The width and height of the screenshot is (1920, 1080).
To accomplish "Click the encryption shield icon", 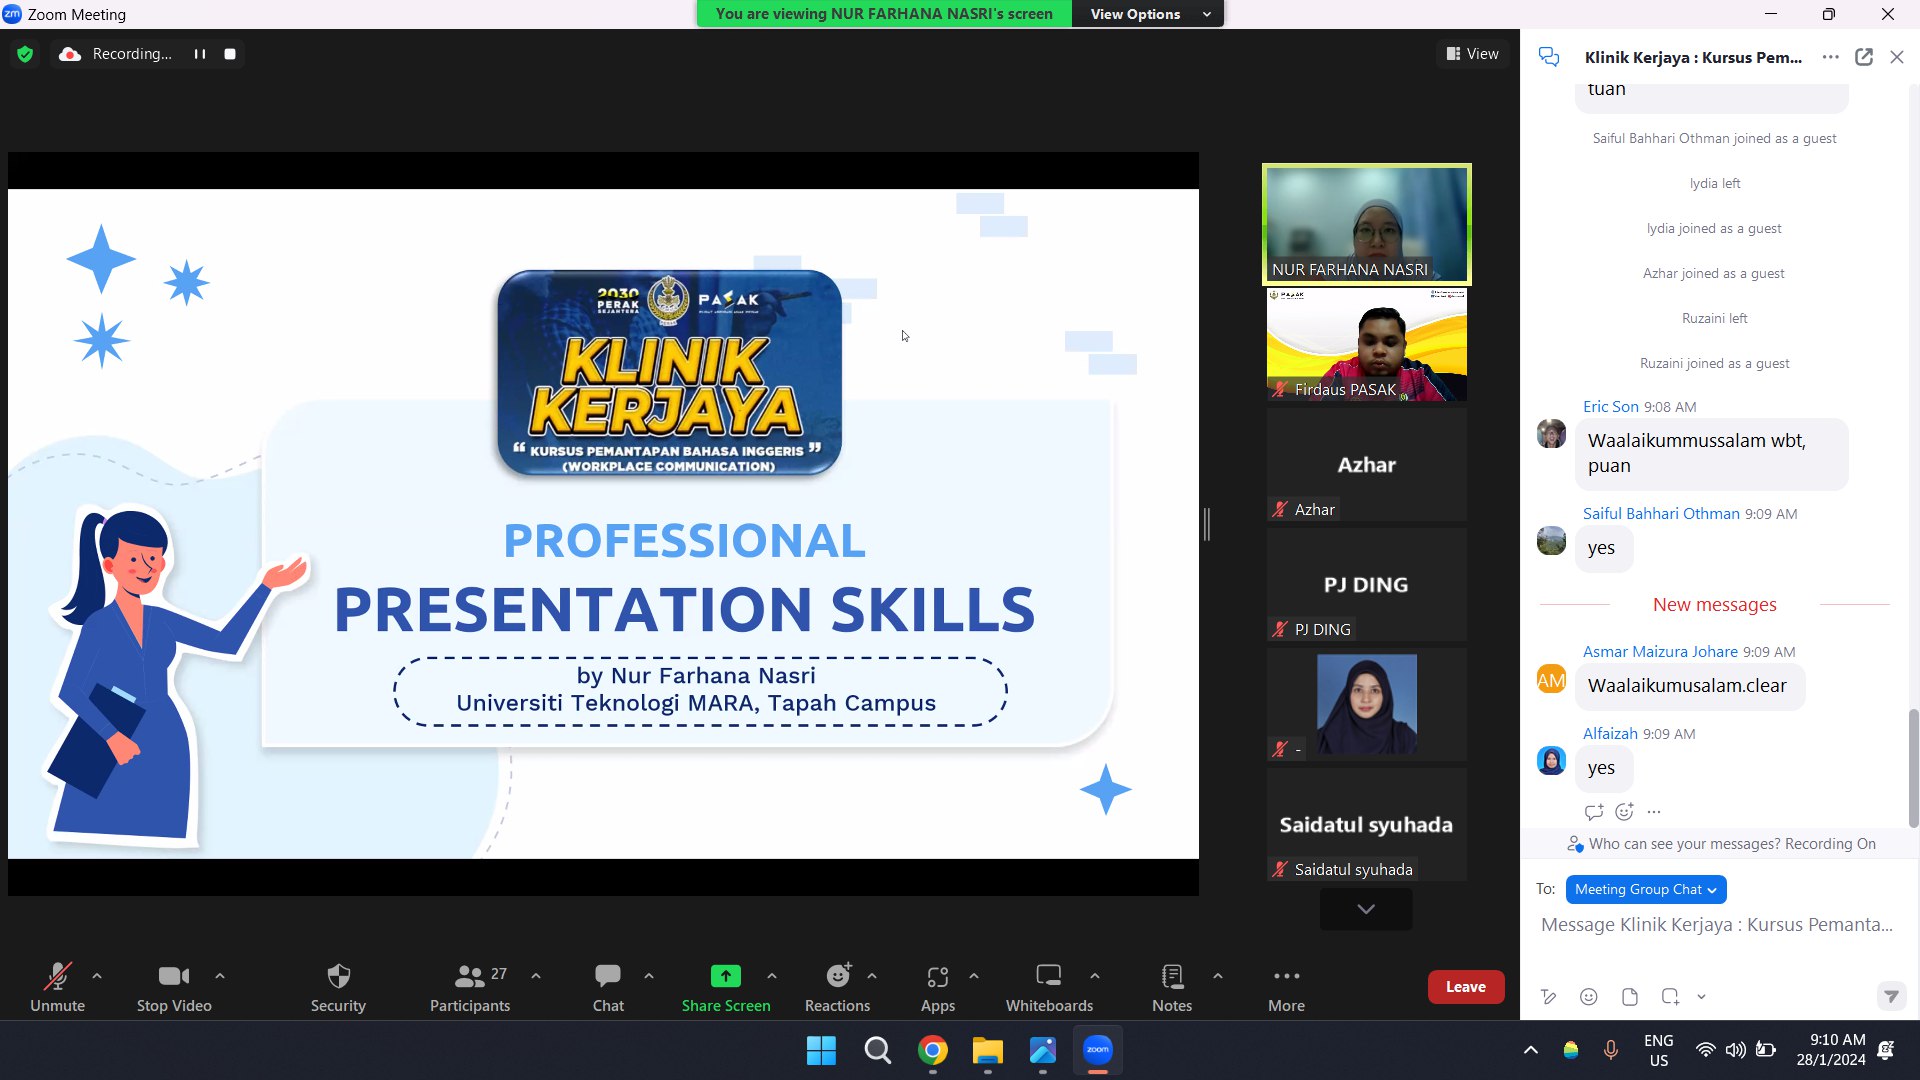I will click(x=25, y=54).
